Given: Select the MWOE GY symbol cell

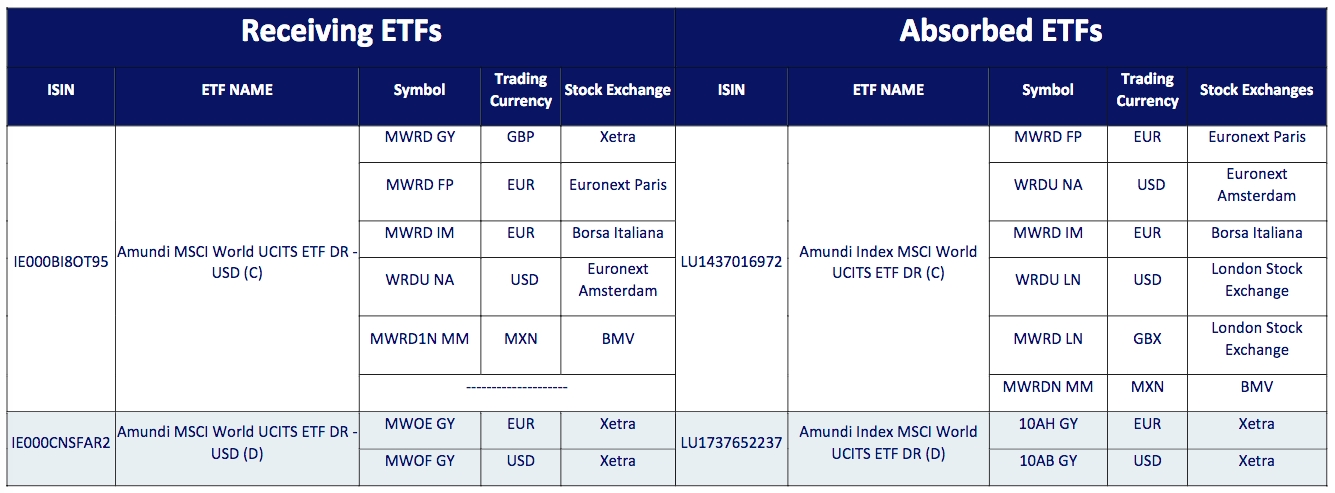Looking at the screenshot, I should tap(420, 424).
